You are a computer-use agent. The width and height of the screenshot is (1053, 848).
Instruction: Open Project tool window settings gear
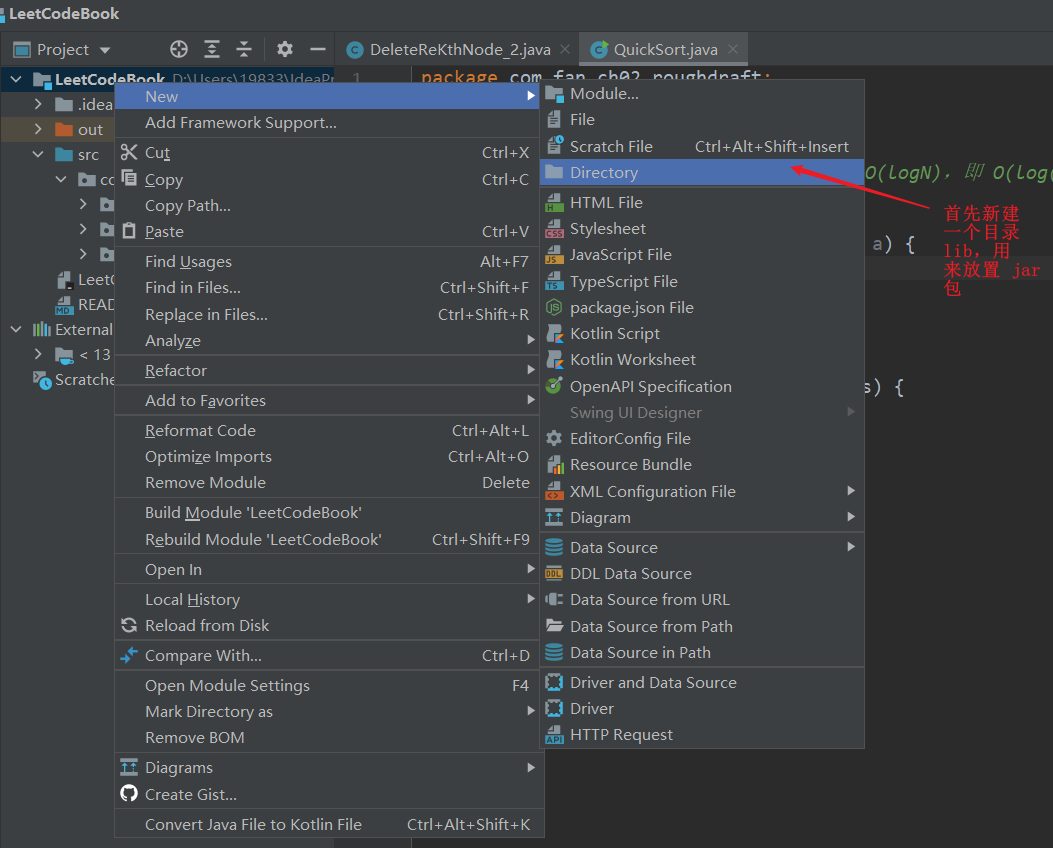(x=285, y=49)
